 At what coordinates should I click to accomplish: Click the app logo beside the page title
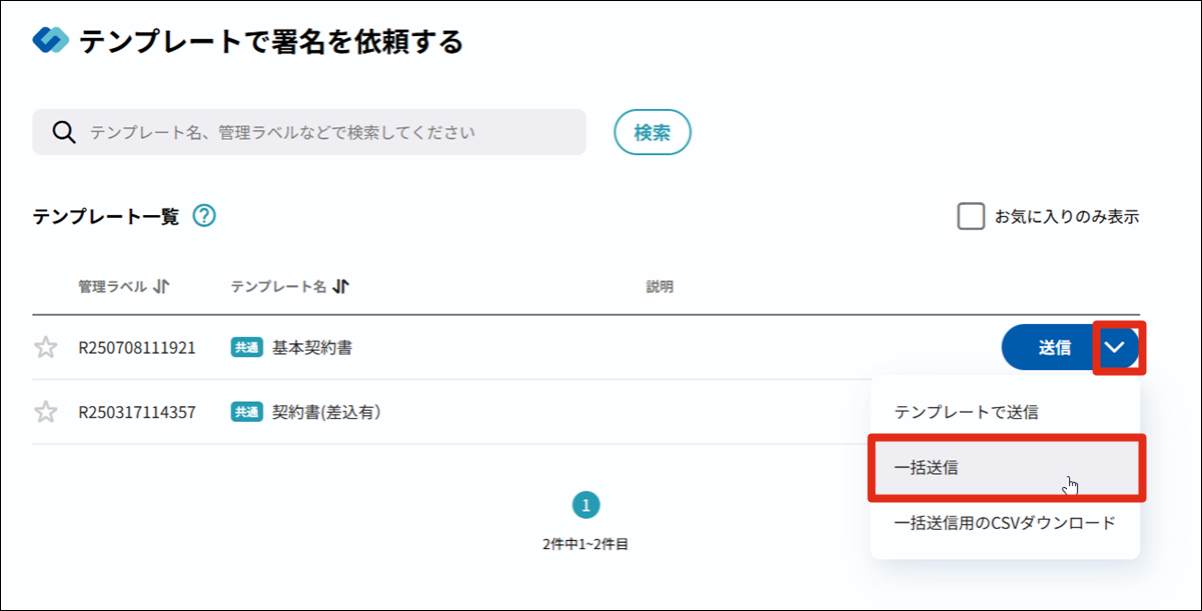pyautogui.click(x=50, y=41)
